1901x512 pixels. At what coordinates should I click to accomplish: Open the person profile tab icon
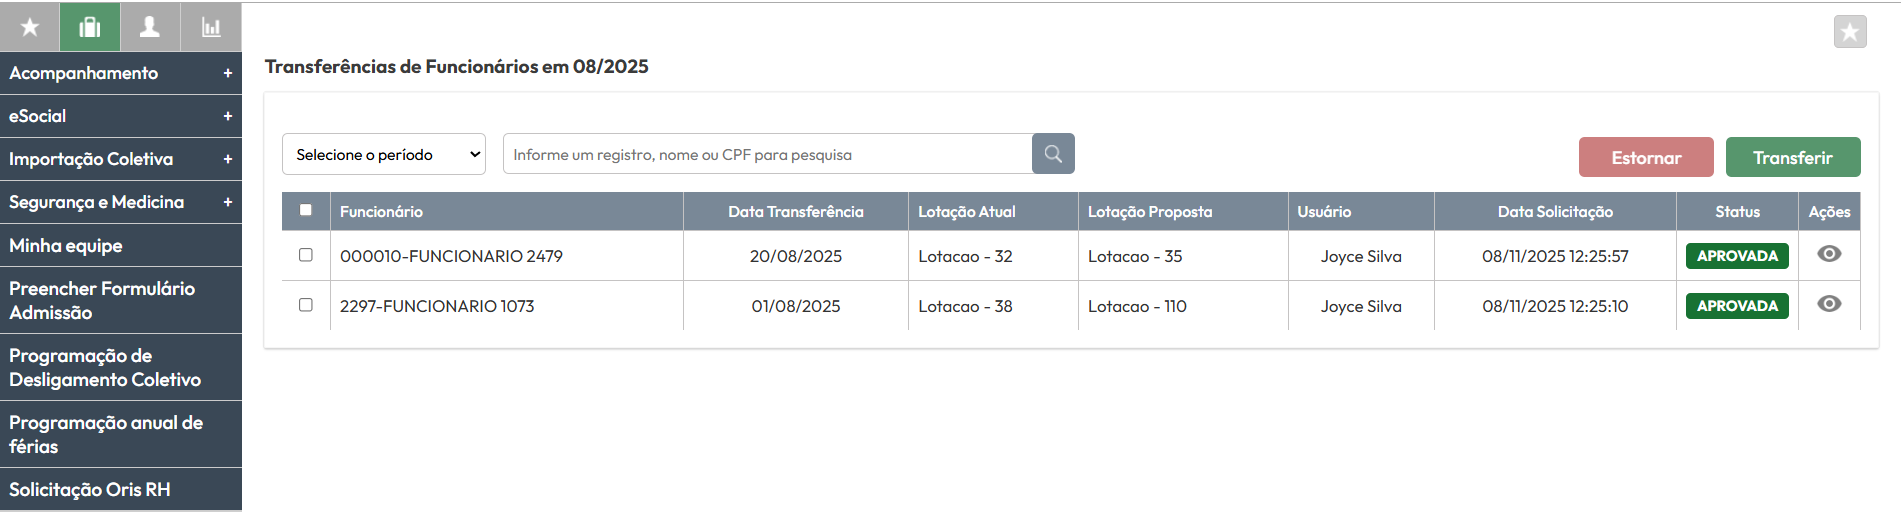150,27
